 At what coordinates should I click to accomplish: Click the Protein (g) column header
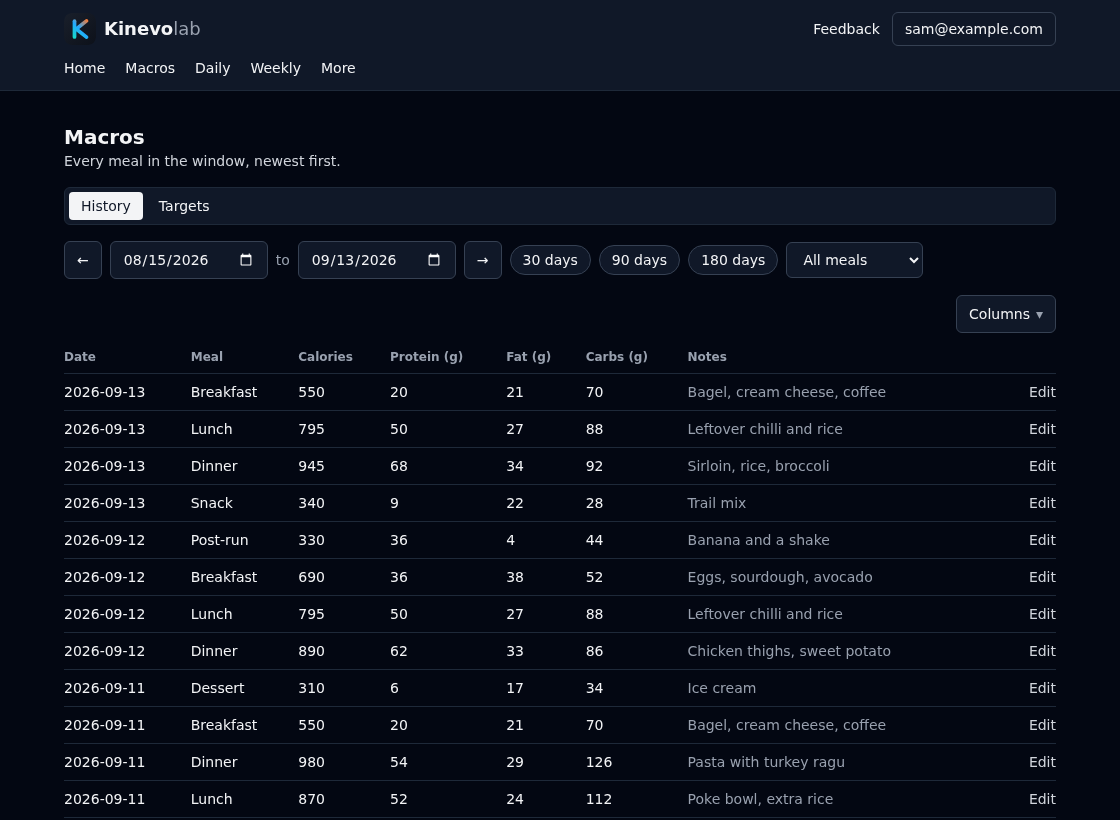426,356
